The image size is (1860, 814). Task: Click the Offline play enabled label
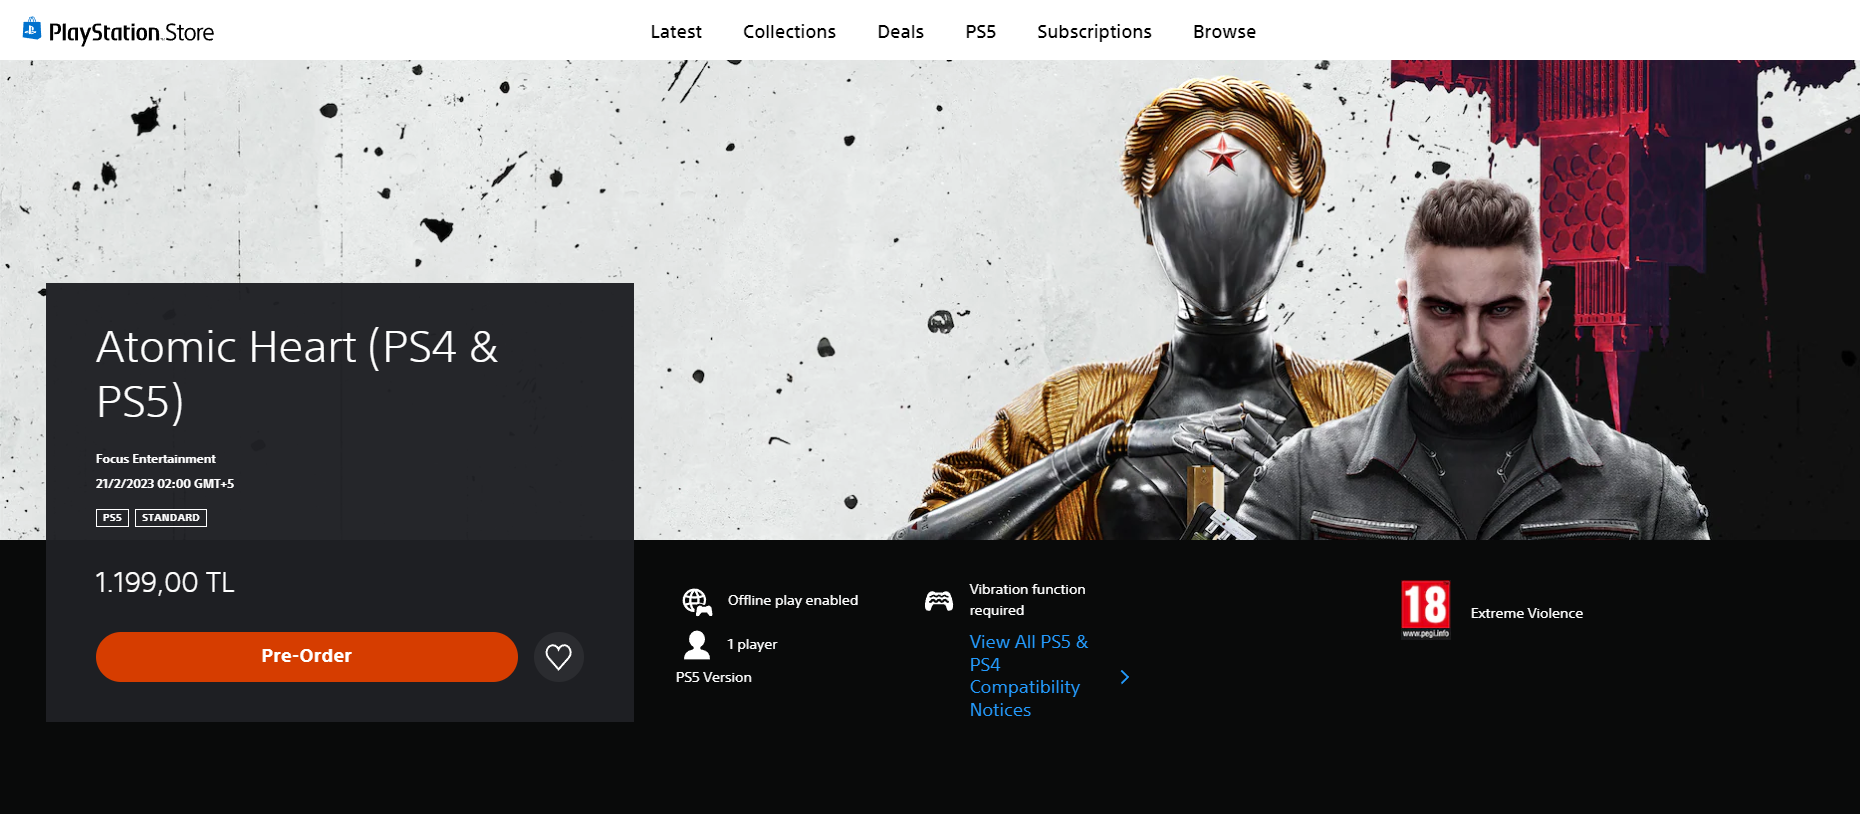(x=793, y=601)
